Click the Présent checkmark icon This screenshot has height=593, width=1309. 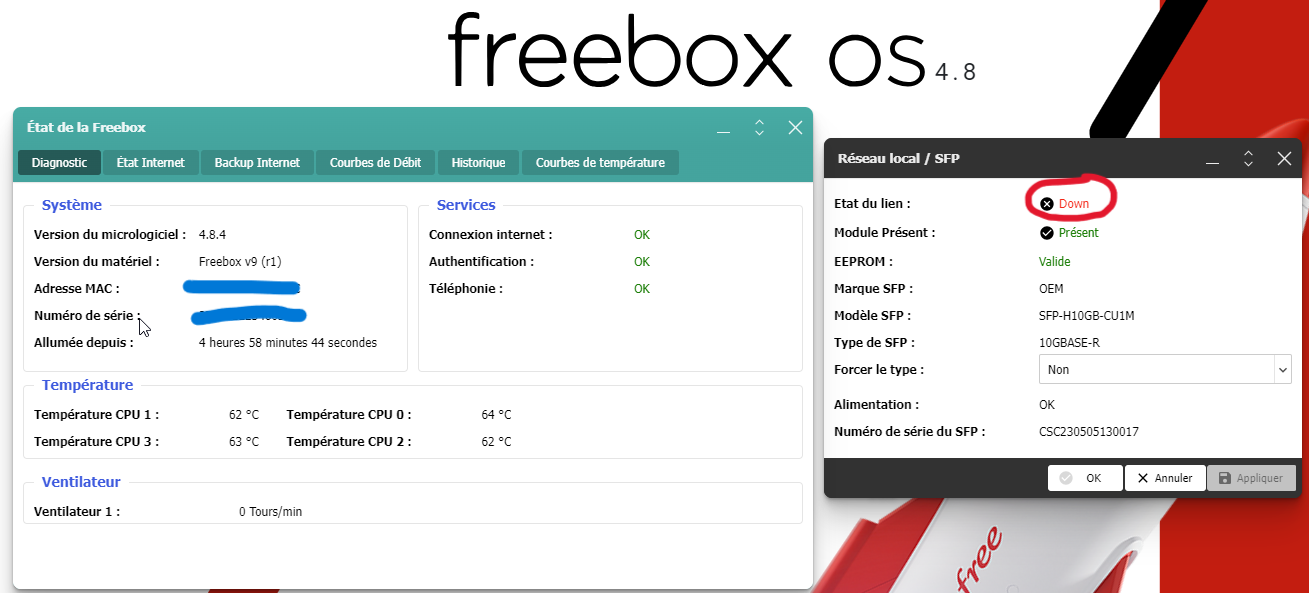[1047, 233]
